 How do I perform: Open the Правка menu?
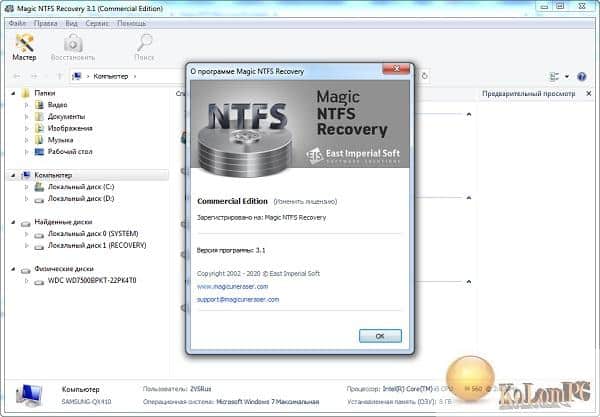pos(46,23)
